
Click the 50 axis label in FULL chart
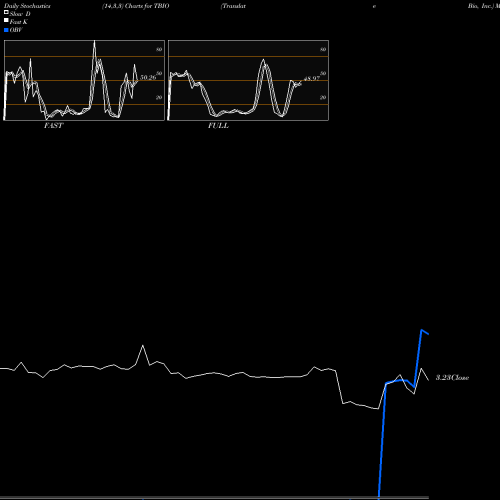323,73
